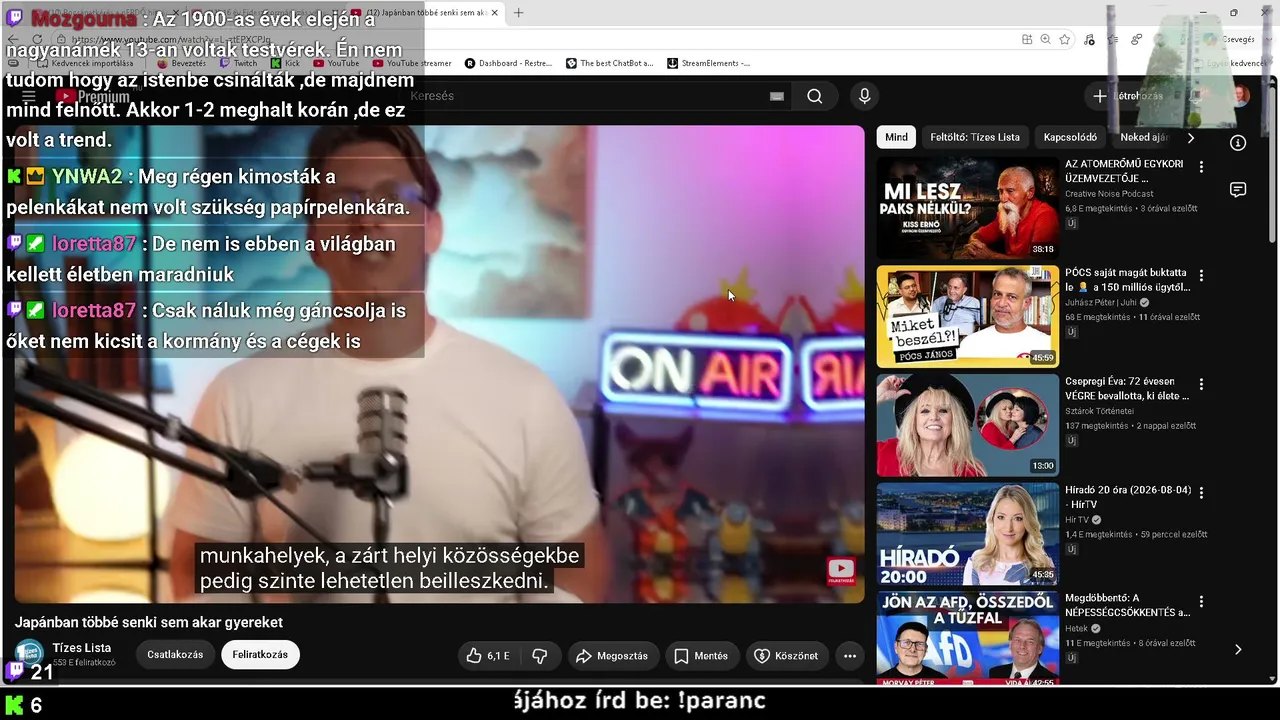Click the Létrehozás create button
Viewport: 1280px width, 720px height.
[x=1128, y=96]
